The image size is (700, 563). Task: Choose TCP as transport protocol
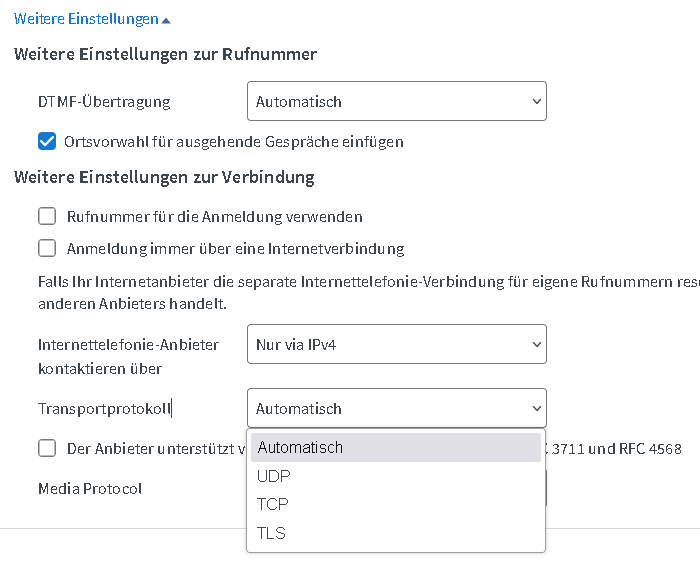273,504
